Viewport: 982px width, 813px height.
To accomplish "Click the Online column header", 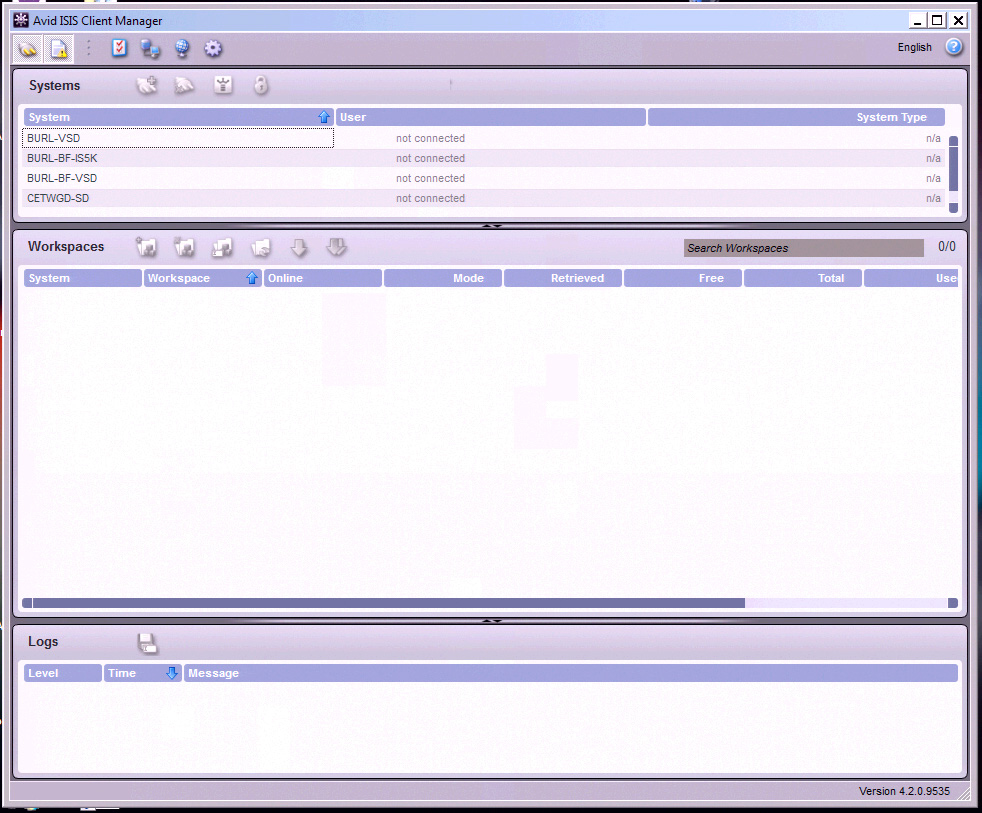I will click(x=323, y=278).
